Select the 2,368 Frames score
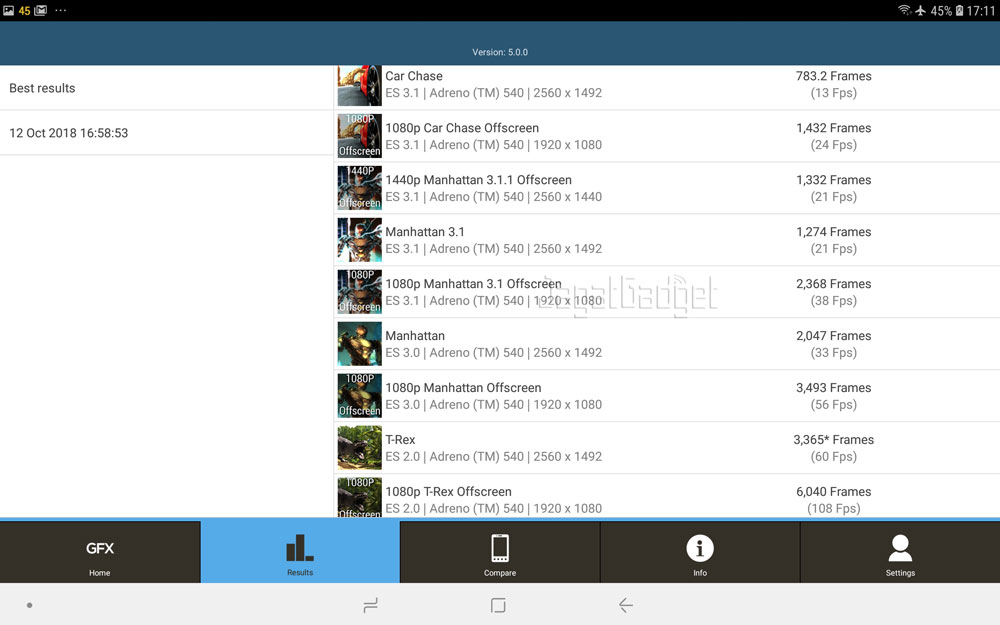The image size is (1000, 625). (834, 284)
